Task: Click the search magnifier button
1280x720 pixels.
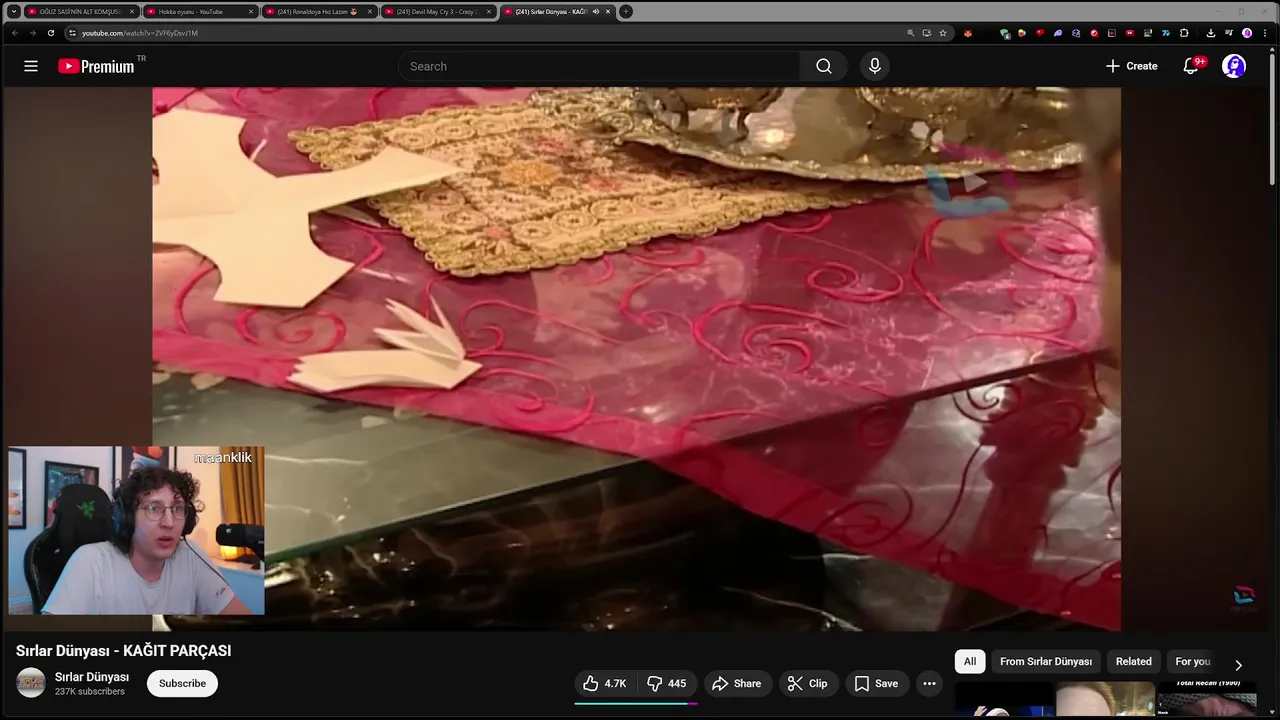Action: 823,66
